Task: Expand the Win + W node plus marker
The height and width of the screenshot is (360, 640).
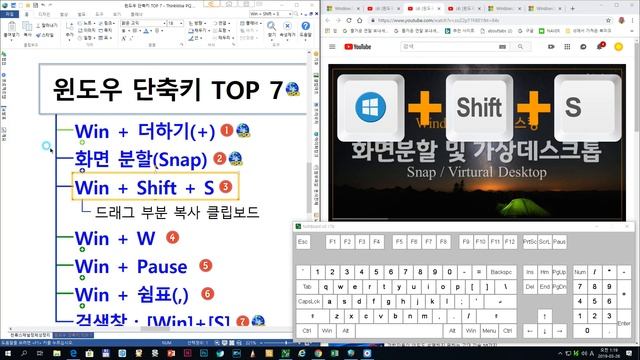Action: [x=82, y=249]
